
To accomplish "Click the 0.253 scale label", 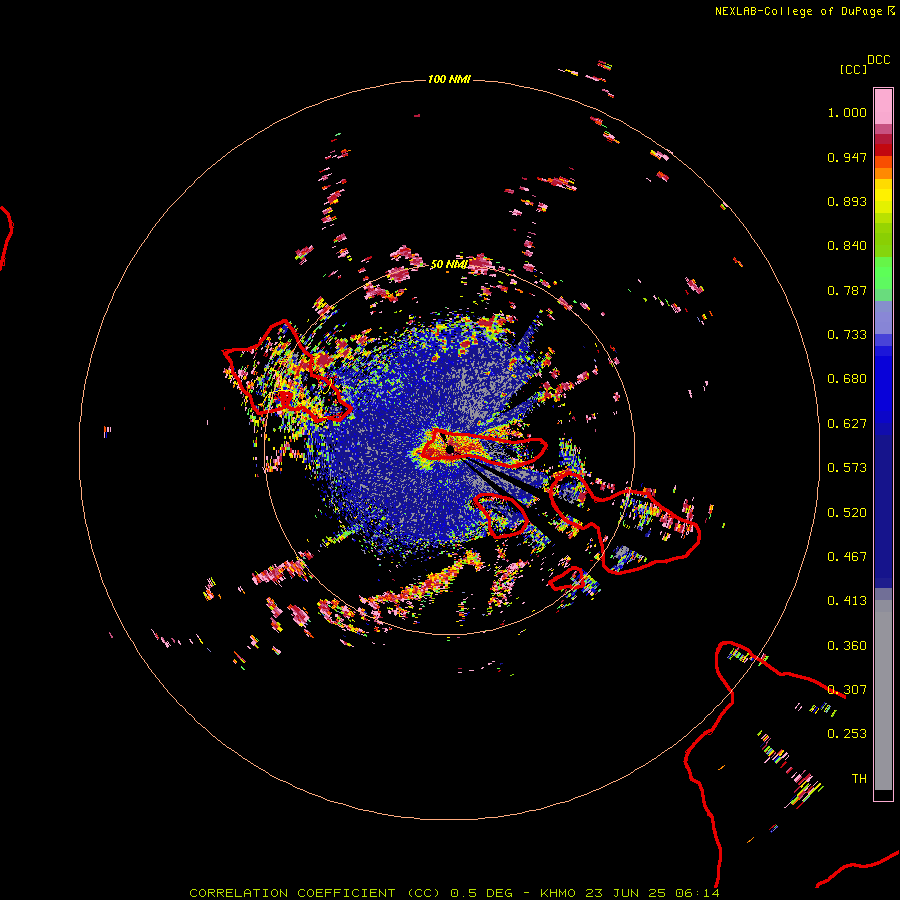I will coord(847,734).
